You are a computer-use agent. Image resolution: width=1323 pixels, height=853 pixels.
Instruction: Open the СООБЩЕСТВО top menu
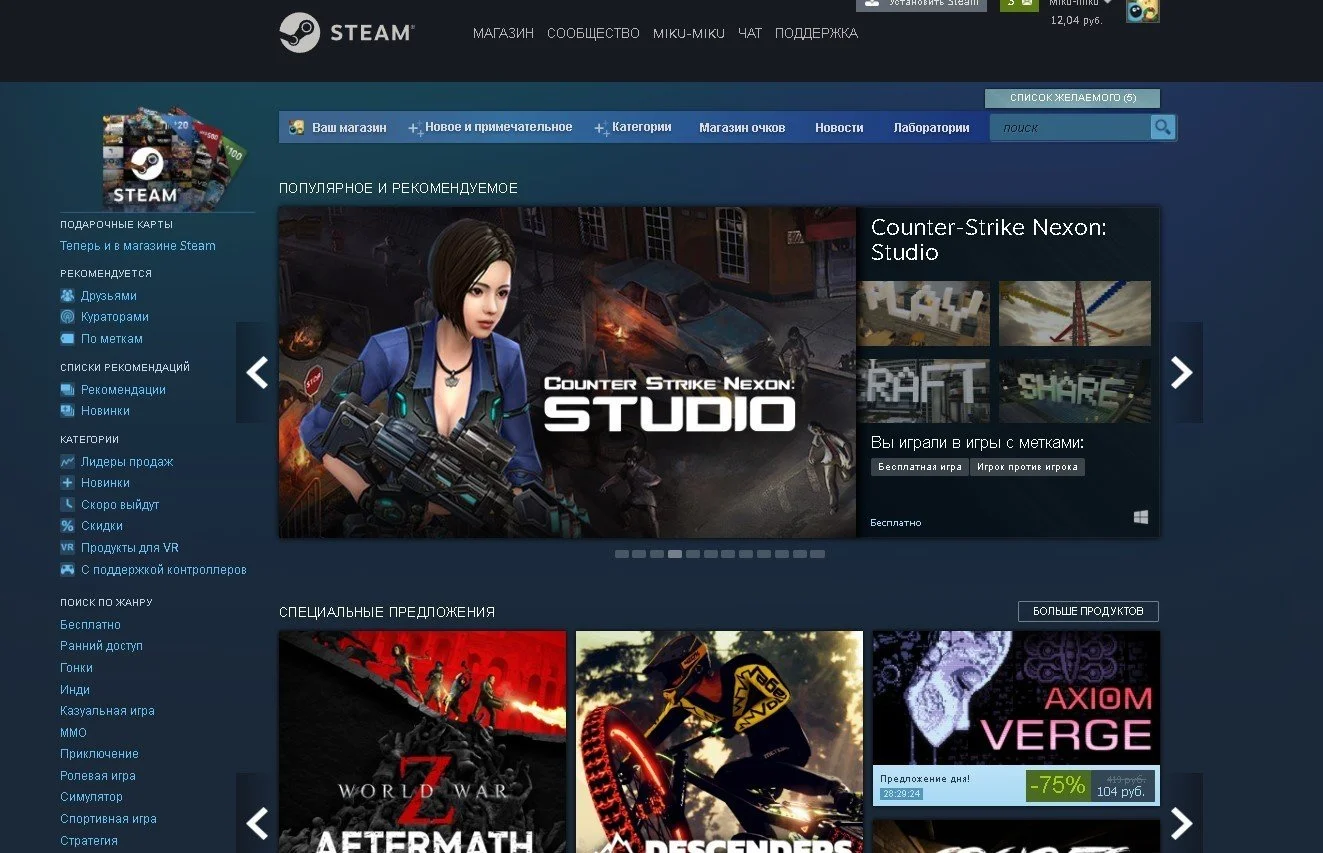point(593,33)
